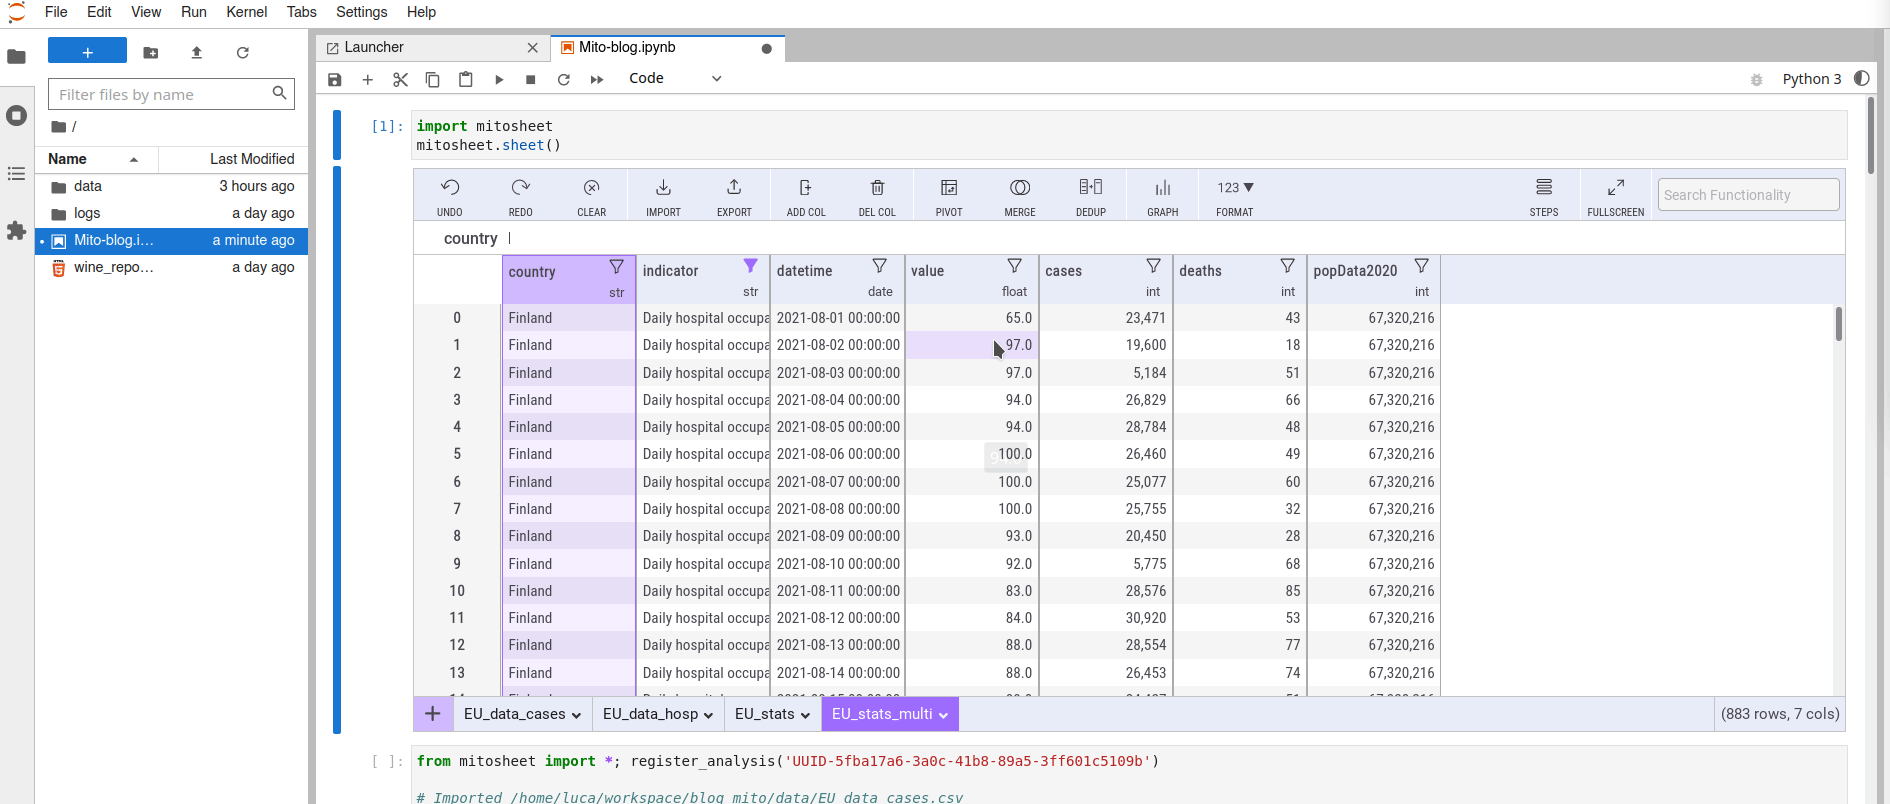
Task: Upload files with the upload icon
Action: pos(197,52)
